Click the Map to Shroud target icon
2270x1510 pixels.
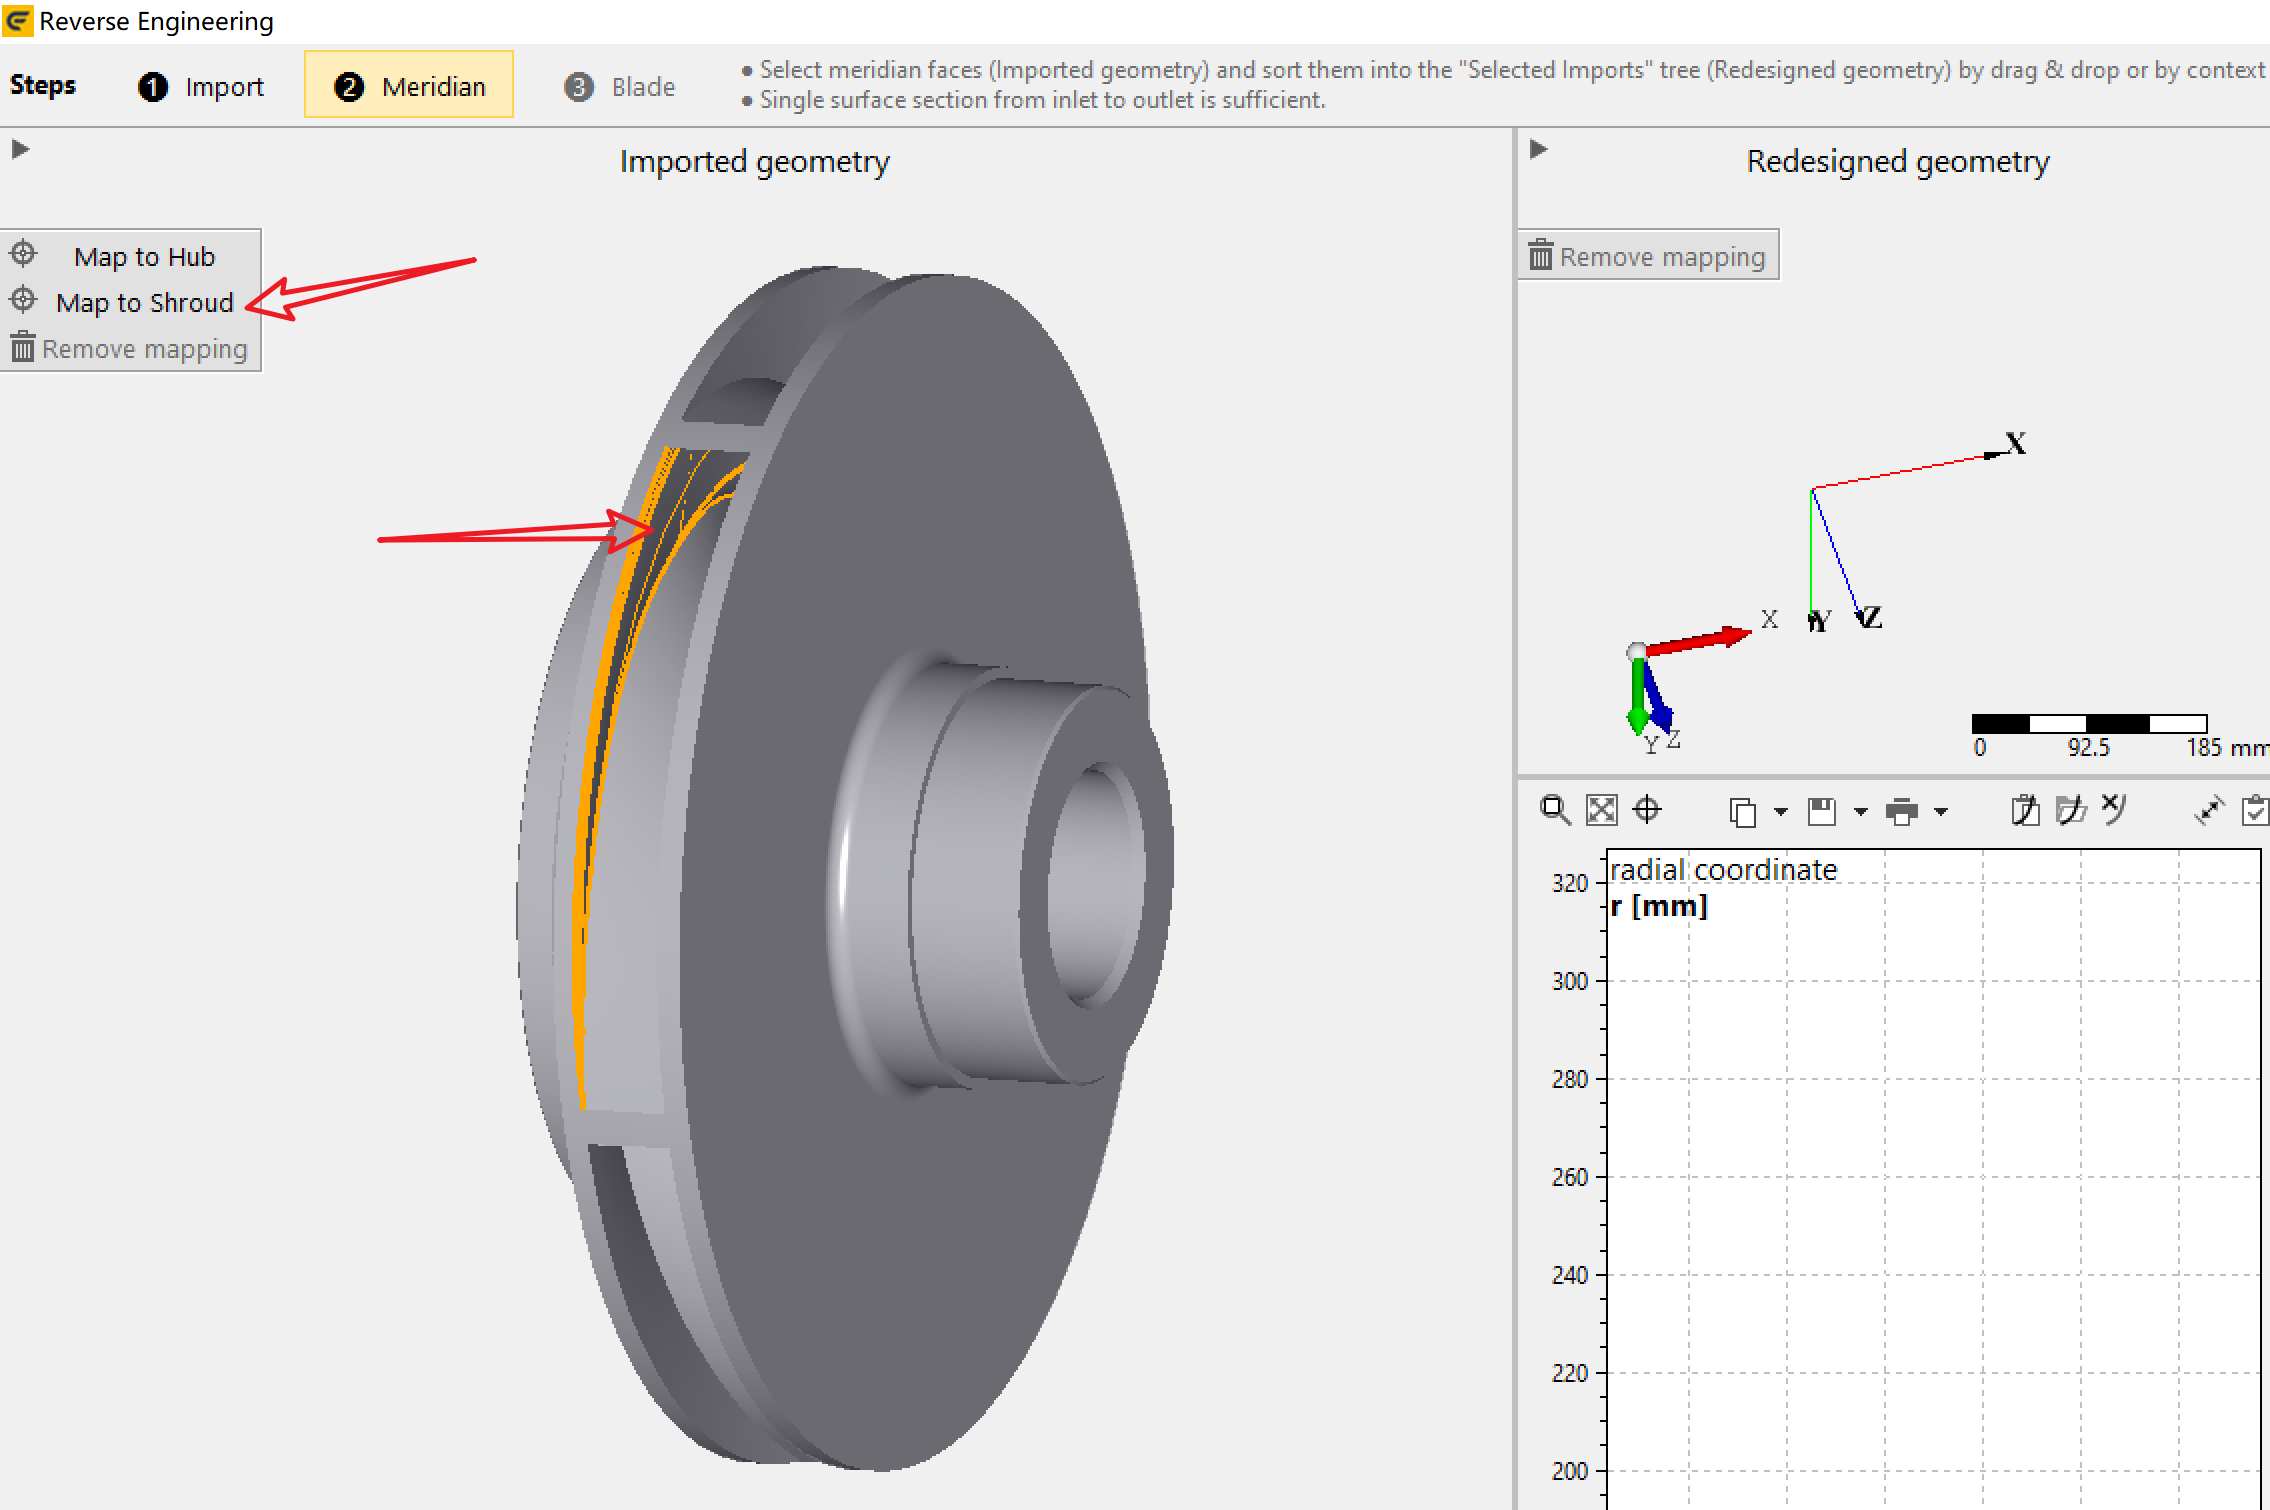[x=23, y=300]
